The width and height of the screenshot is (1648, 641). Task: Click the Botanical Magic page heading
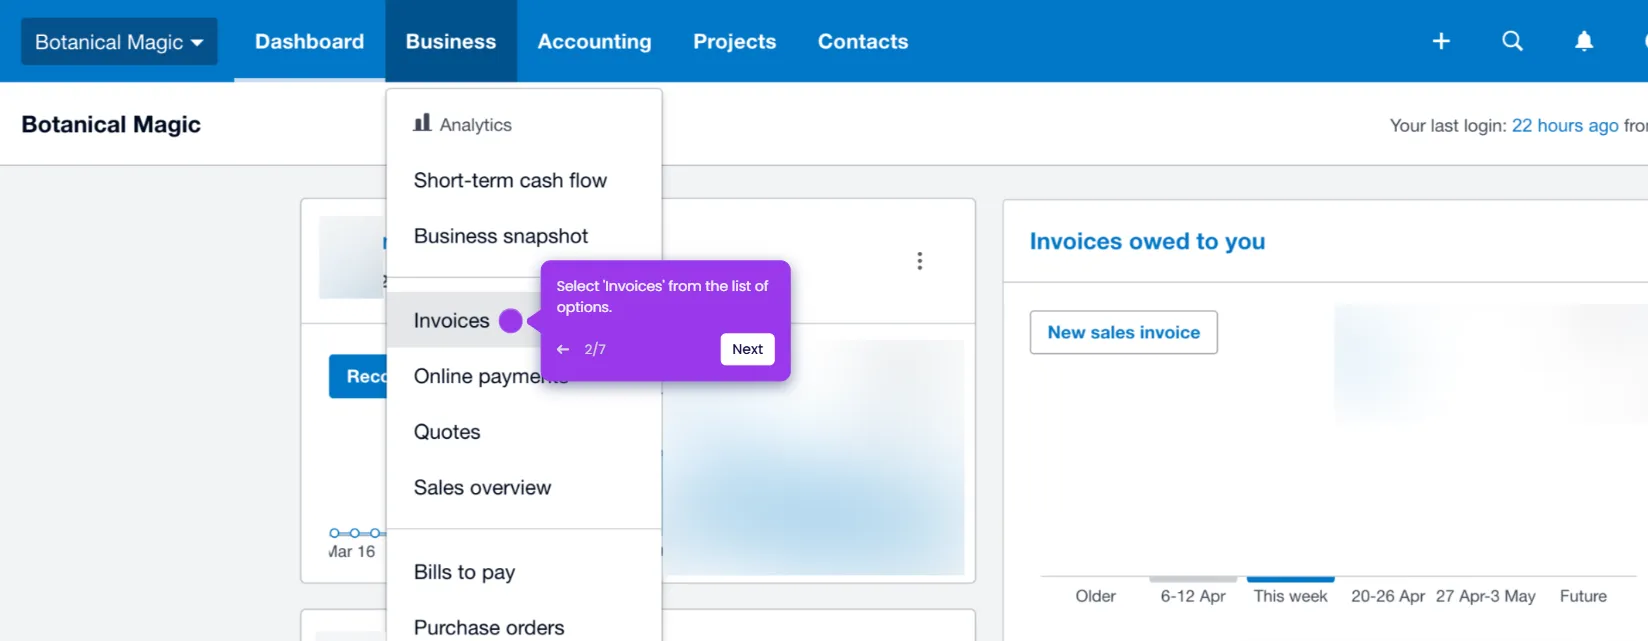click(x=111, y=124)
